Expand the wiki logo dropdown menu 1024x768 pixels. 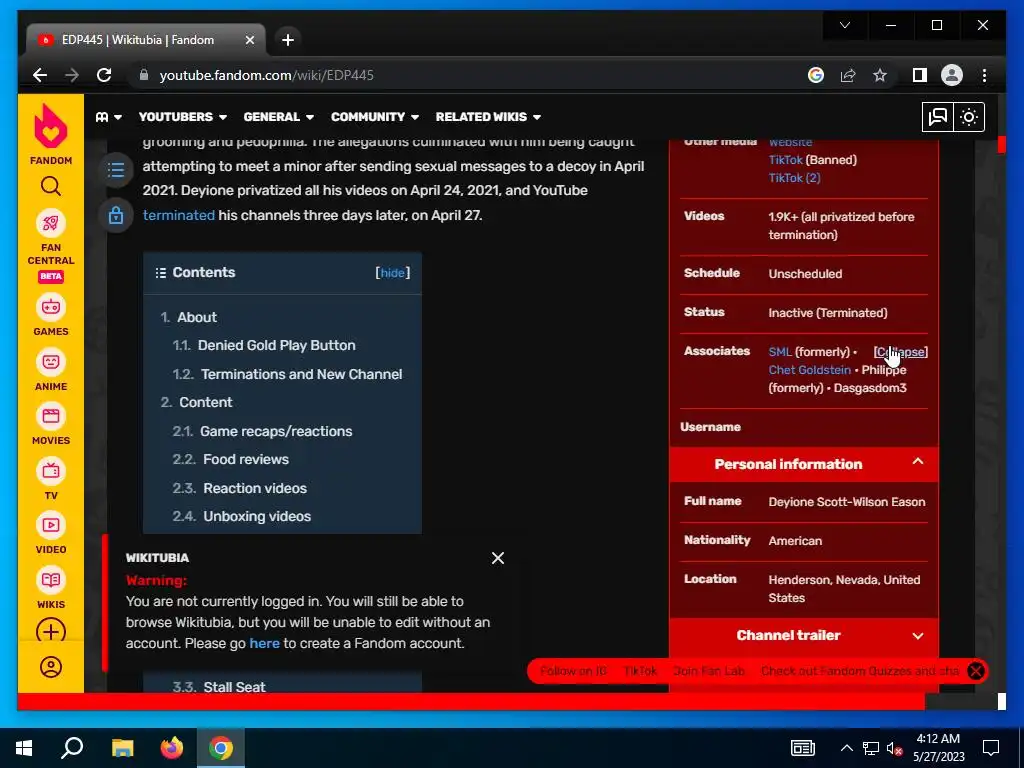109,117
